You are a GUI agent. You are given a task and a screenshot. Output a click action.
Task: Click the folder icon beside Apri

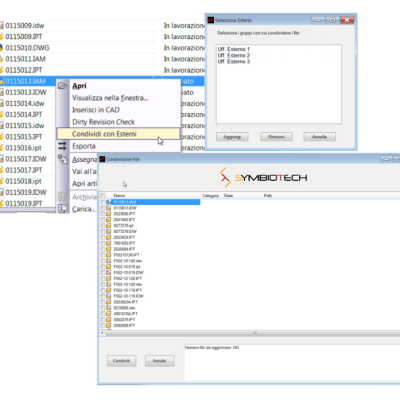pyautogui.click(x=63, y=86)
